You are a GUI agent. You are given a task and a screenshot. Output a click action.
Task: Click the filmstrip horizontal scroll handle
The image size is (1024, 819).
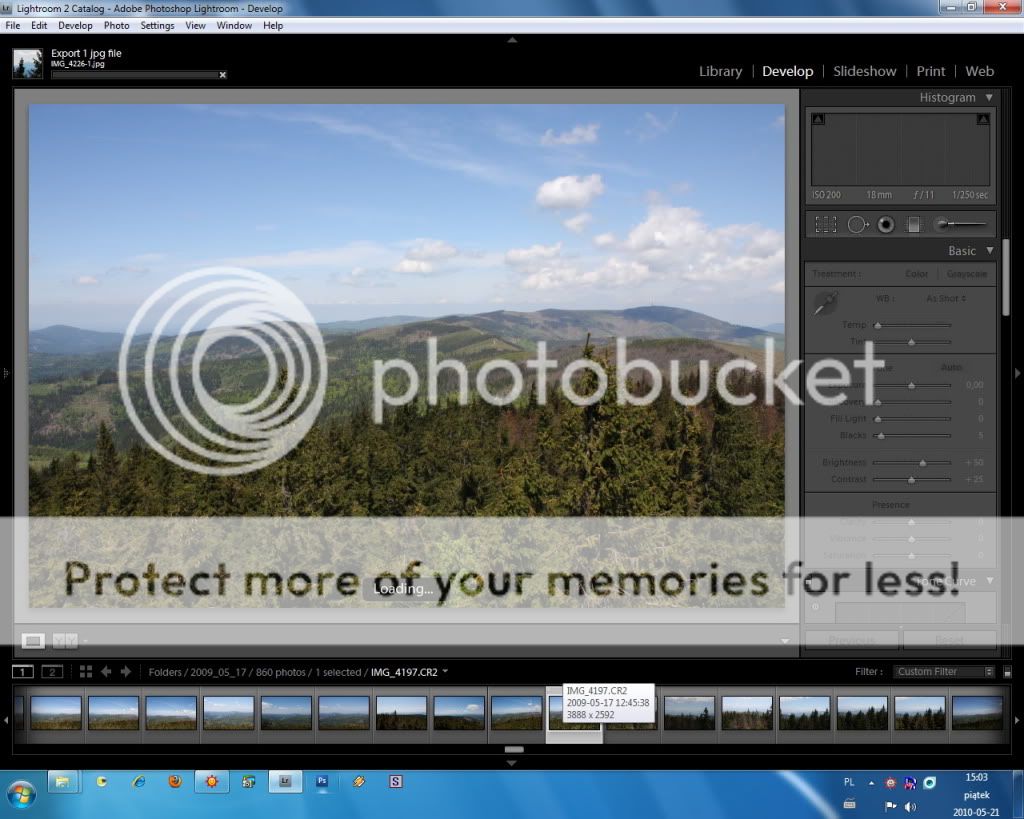point(514,749)
